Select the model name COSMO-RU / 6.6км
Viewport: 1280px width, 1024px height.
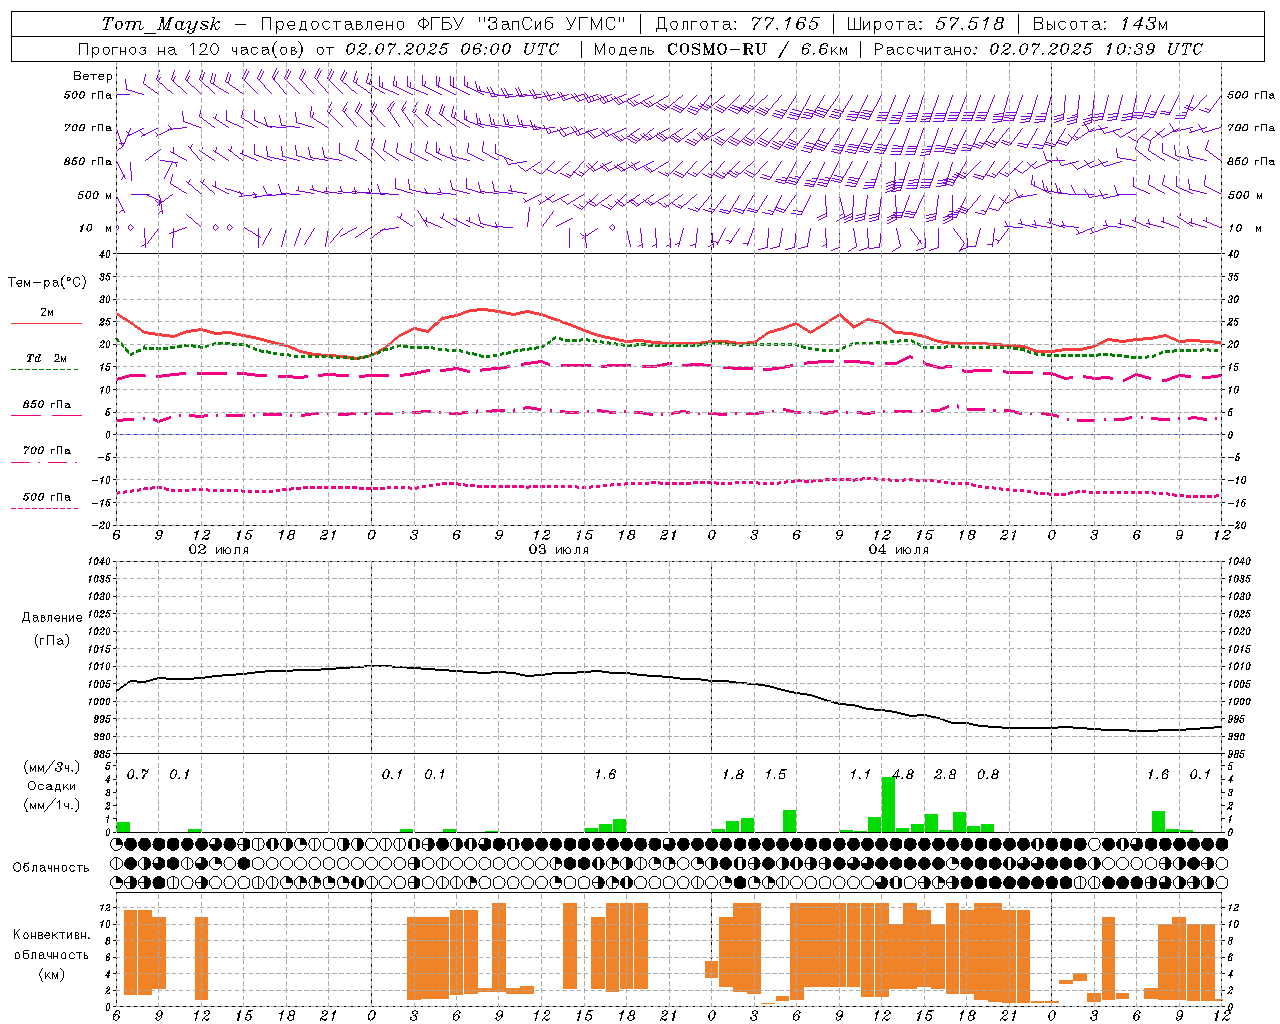coord(758,49)
